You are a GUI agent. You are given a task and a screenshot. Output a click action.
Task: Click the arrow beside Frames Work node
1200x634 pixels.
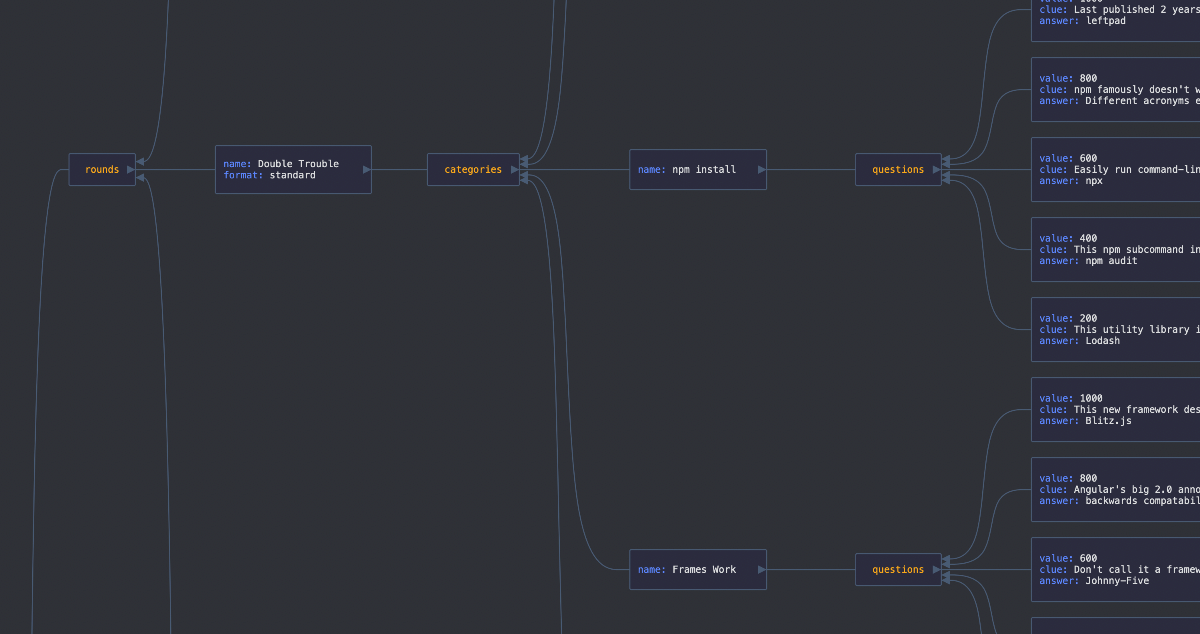click(762, 570)
